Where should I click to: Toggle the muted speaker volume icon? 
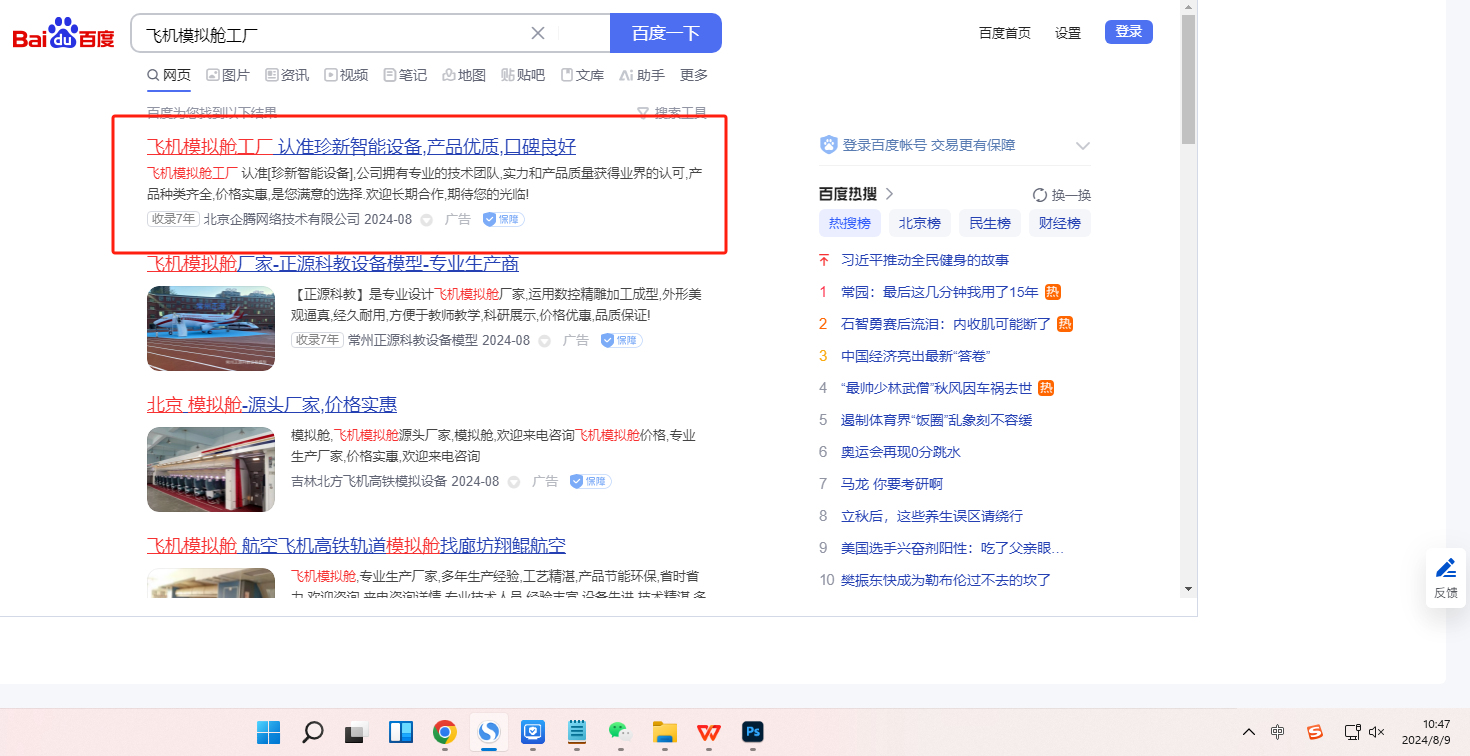pyautogui.click(x=1376, y=732)
